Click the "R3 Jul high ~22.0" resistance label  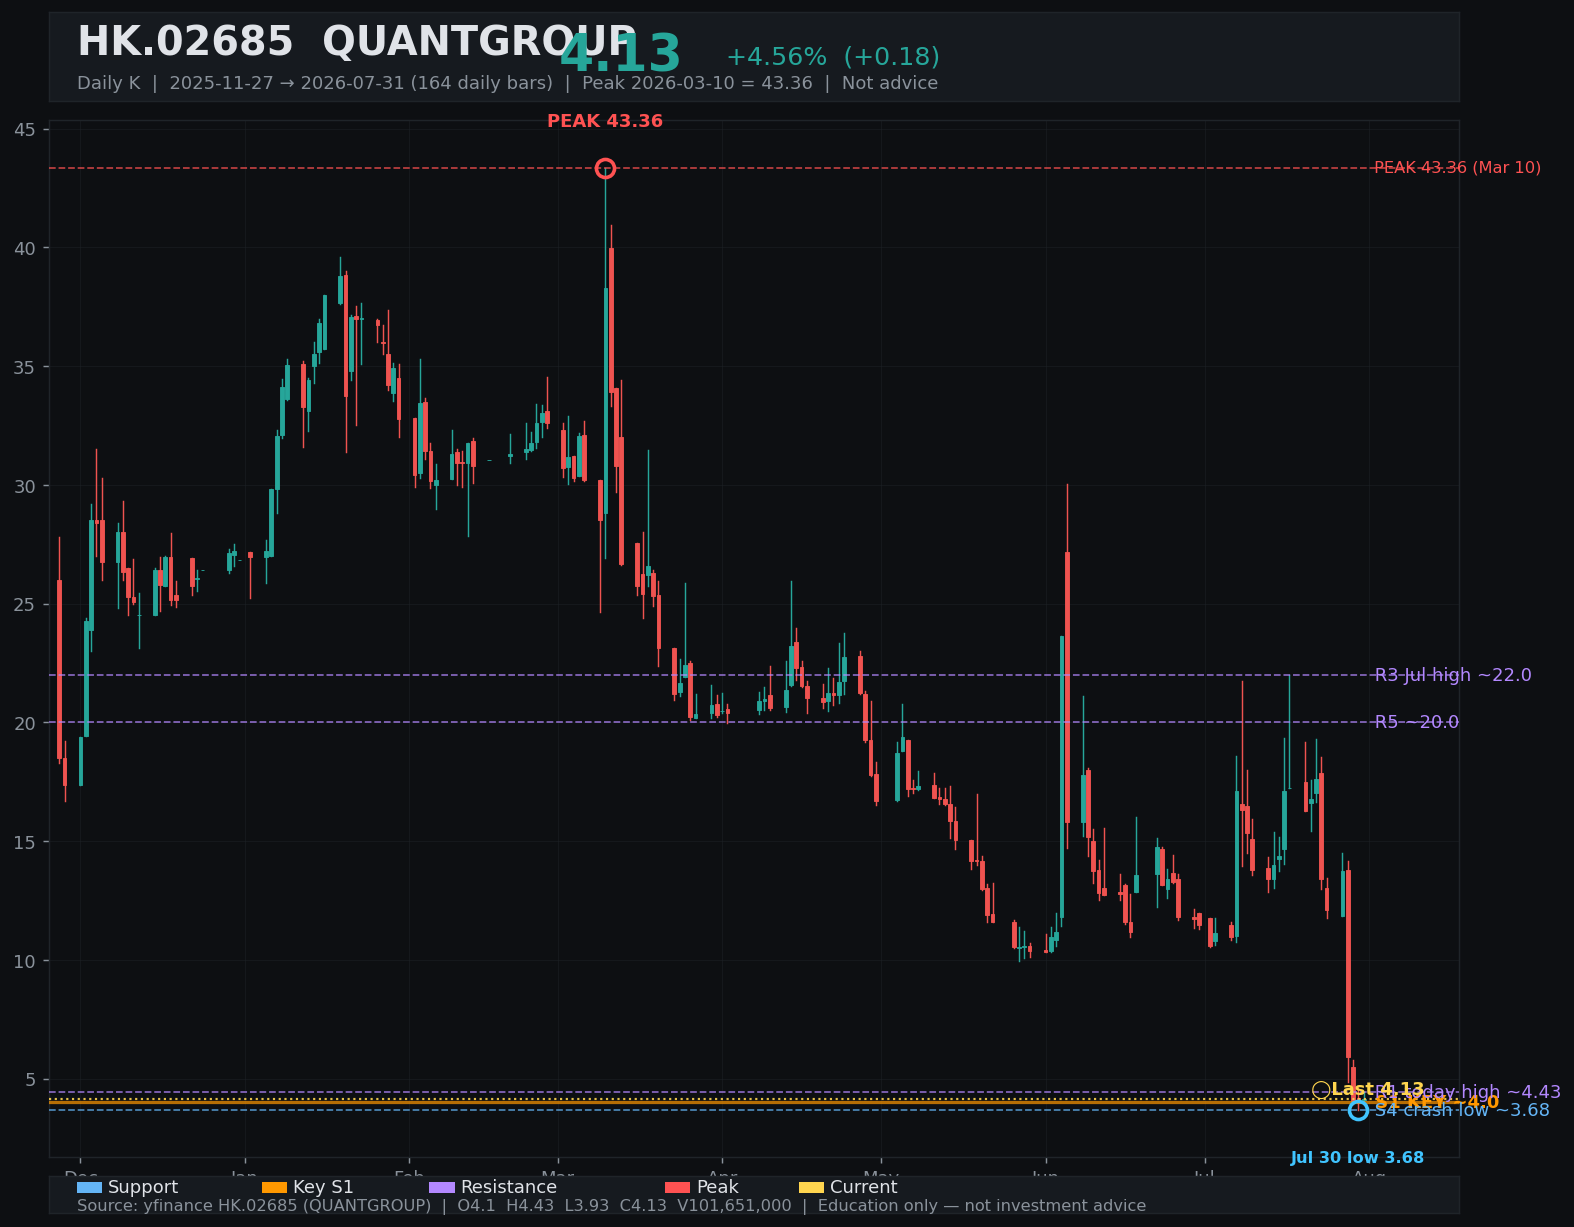[x=1453, y=675]
